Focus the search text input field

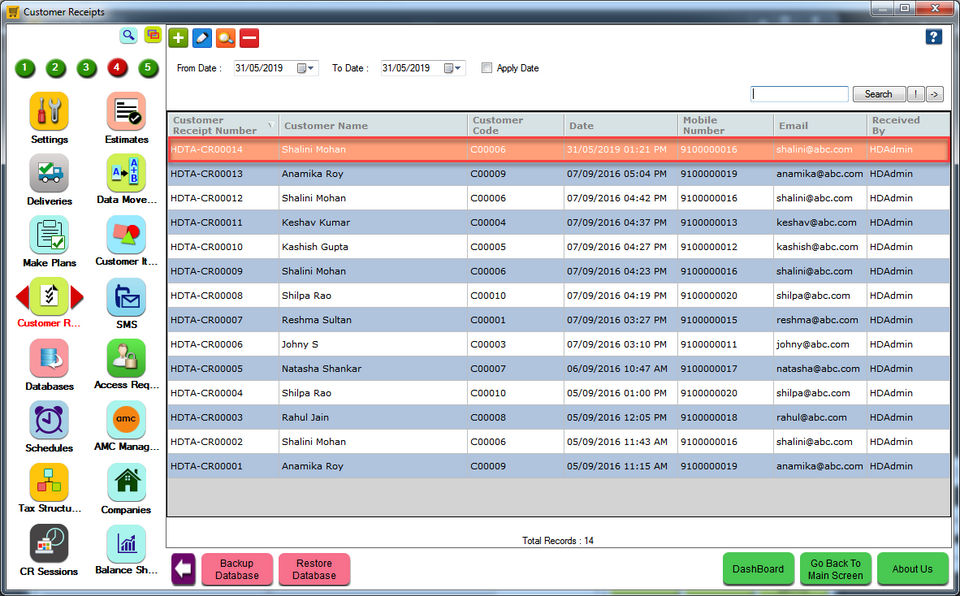pyautogui.click(x=800, y=94)
